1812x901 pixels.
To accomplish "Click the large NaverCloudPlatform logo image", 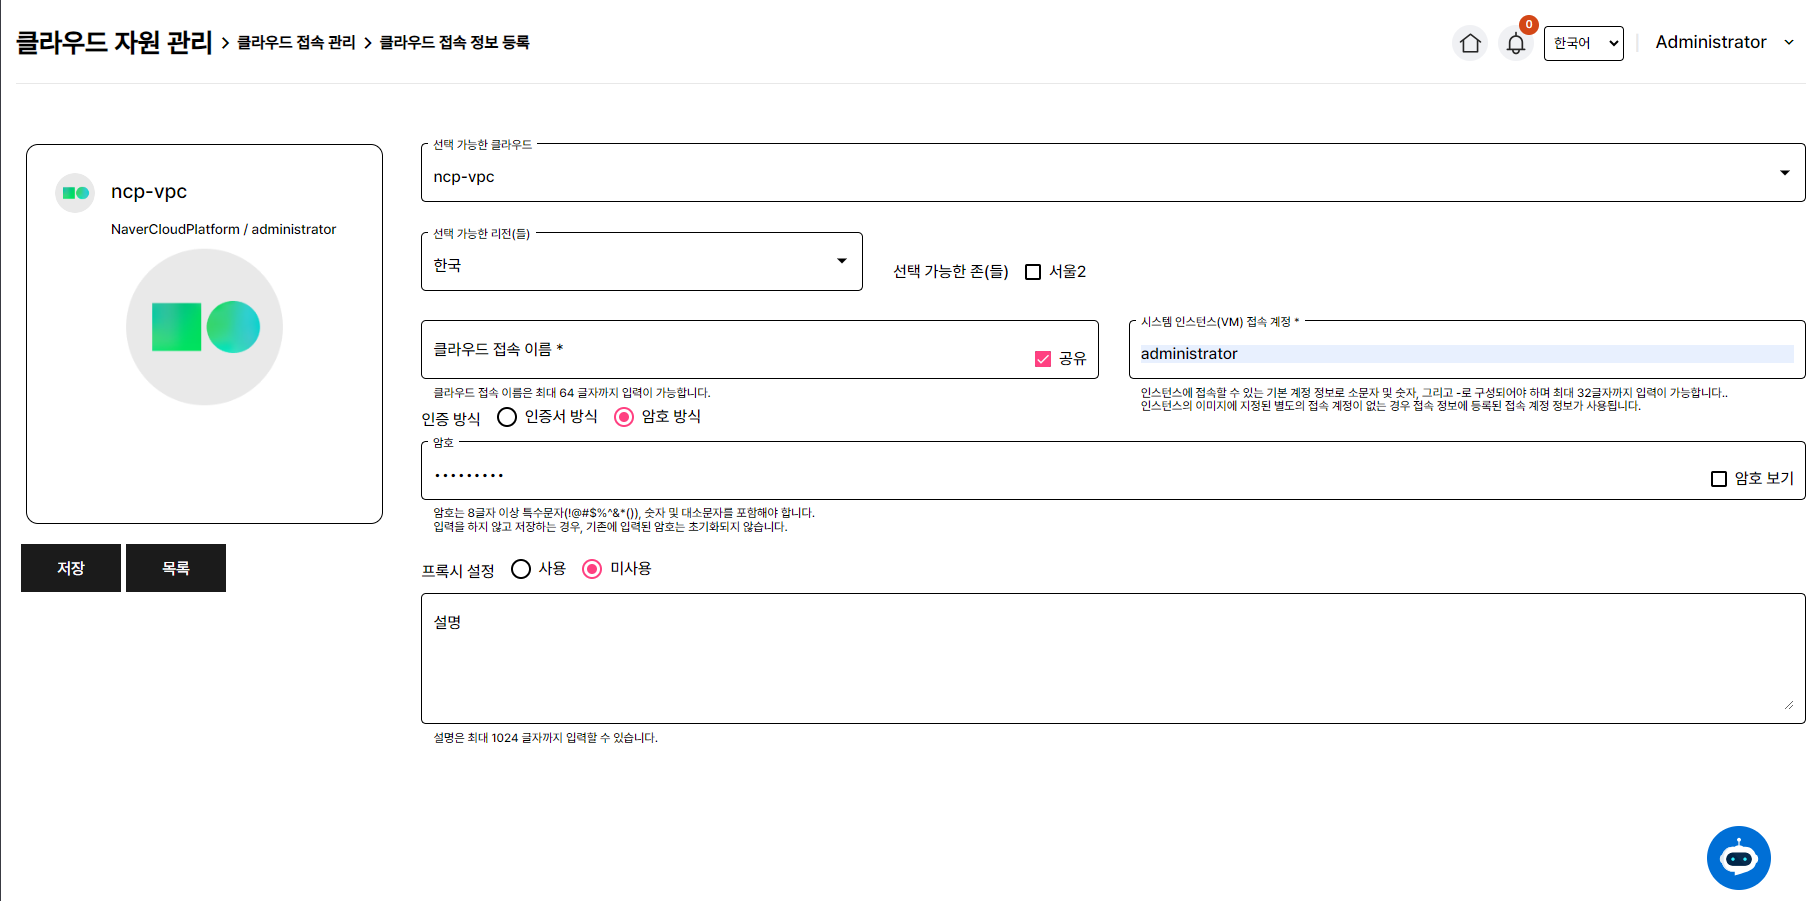I will pyautogui.click(x=205, y=327).
